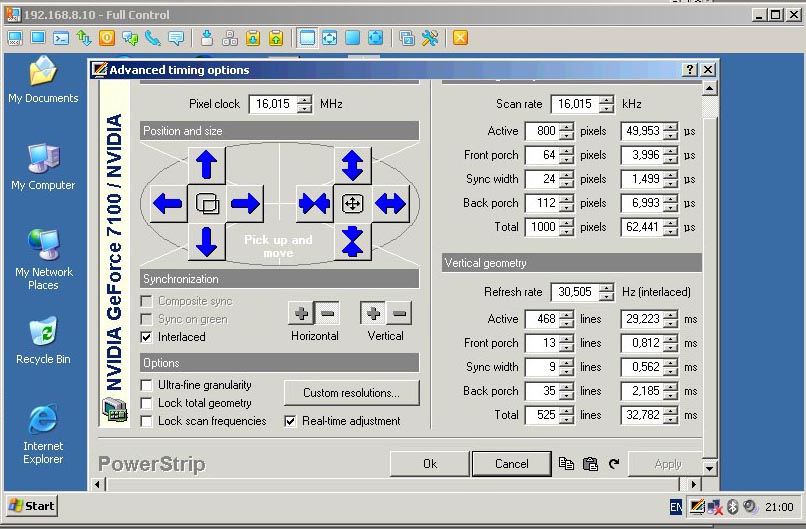Click the Composite sync checkbox
The image size is (806, 529).
[x=146, y=301]
